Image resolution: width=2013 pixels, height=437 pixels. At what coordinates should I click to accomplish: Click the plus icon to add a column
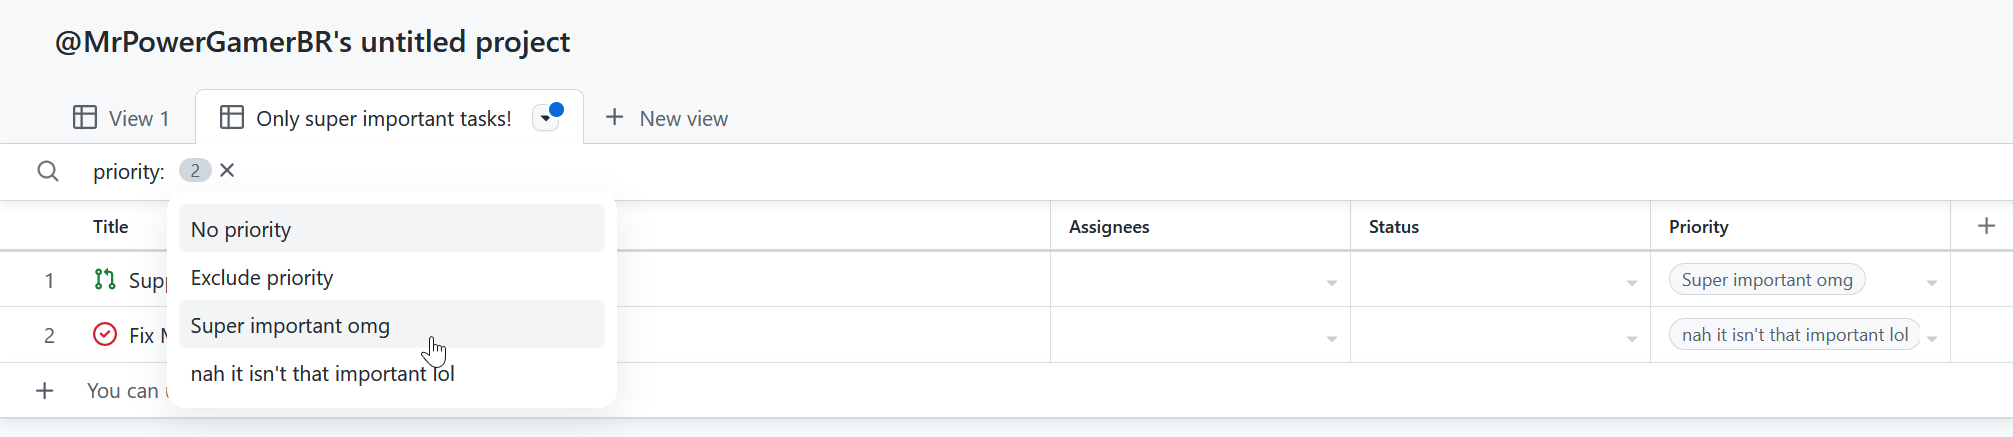1986,226
